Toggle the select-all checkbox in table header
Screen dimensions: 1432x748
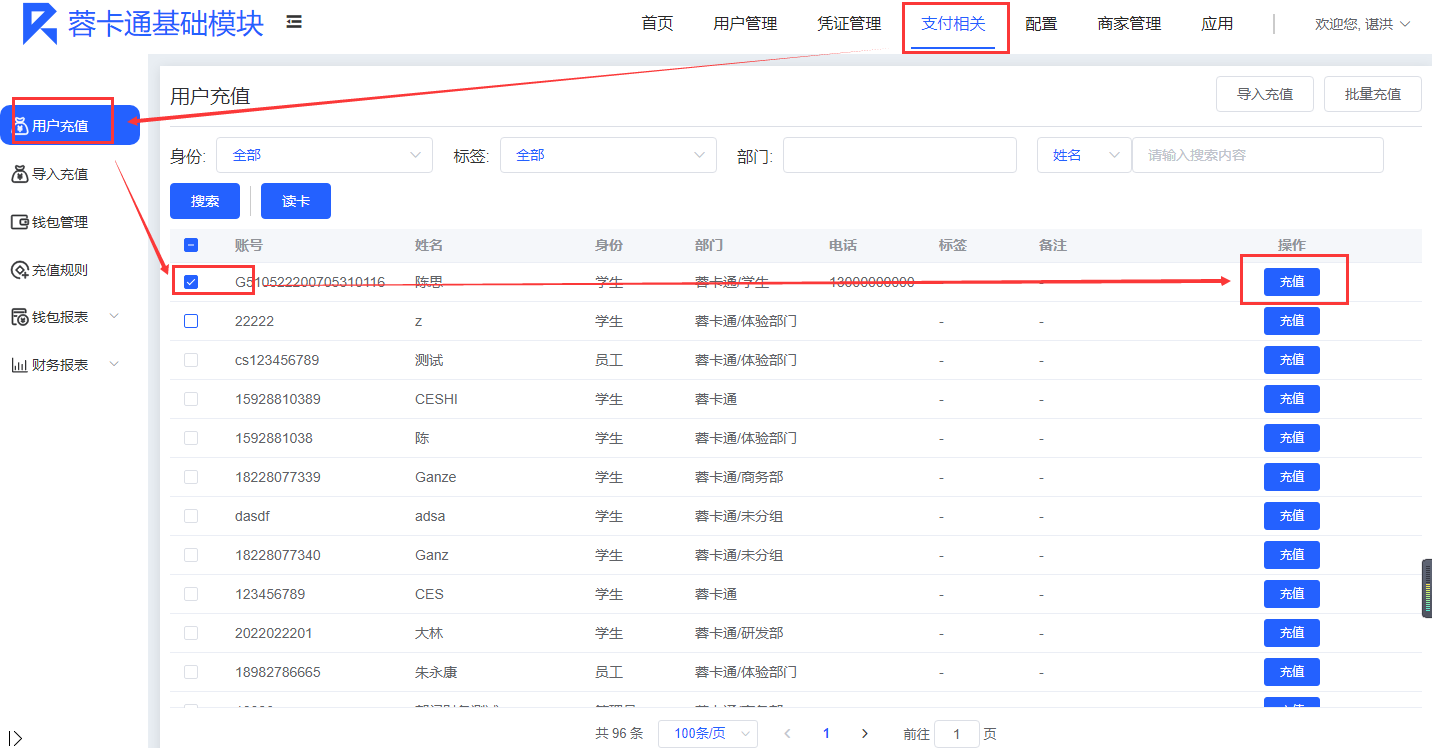(x=191, y=245)
